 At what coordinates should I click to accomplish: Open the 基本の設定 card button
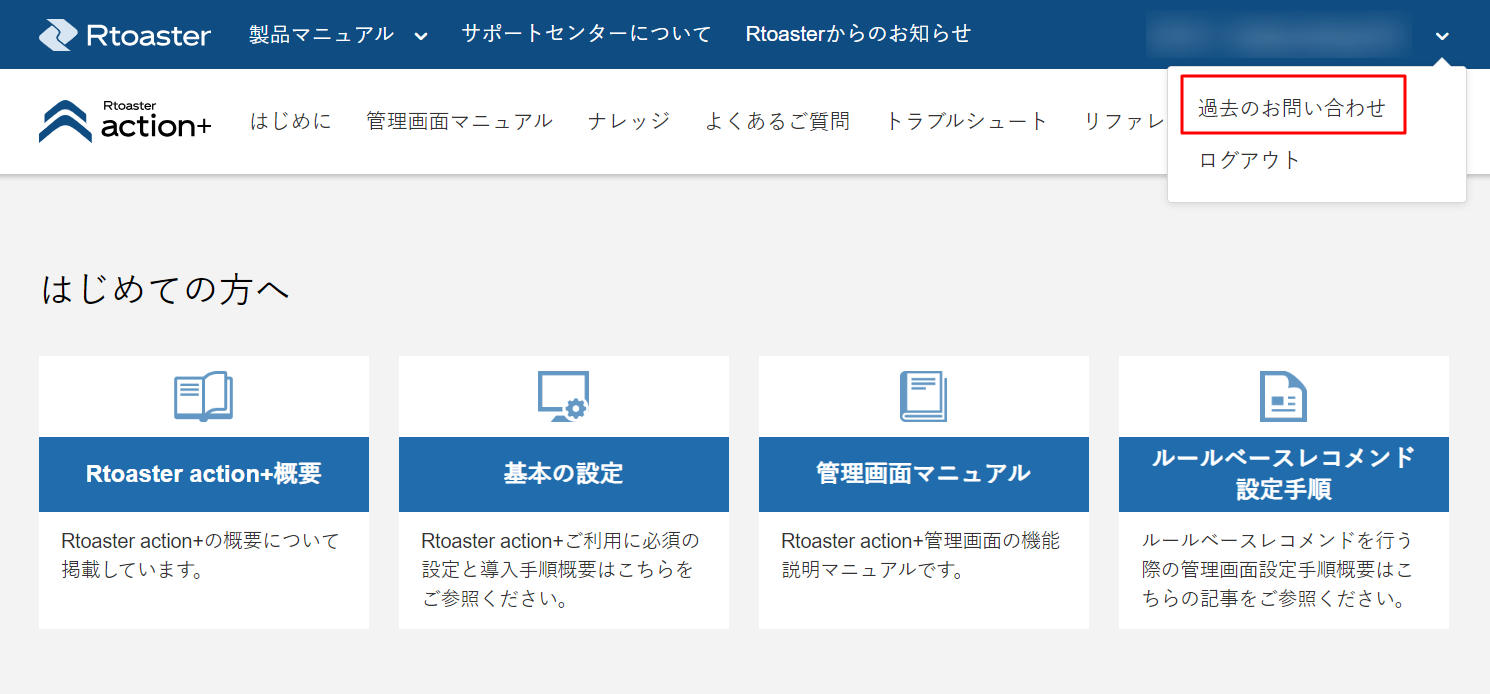click(x=564, y=474)
